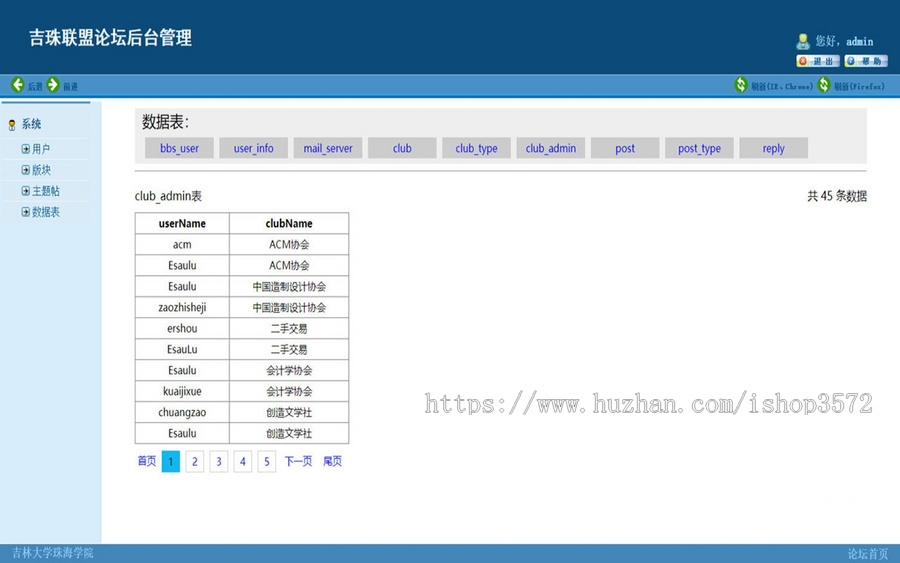Viewport: 900px width, 563px height.
Task: Select the zaozhisheji username cell
Action: point(182,308)
